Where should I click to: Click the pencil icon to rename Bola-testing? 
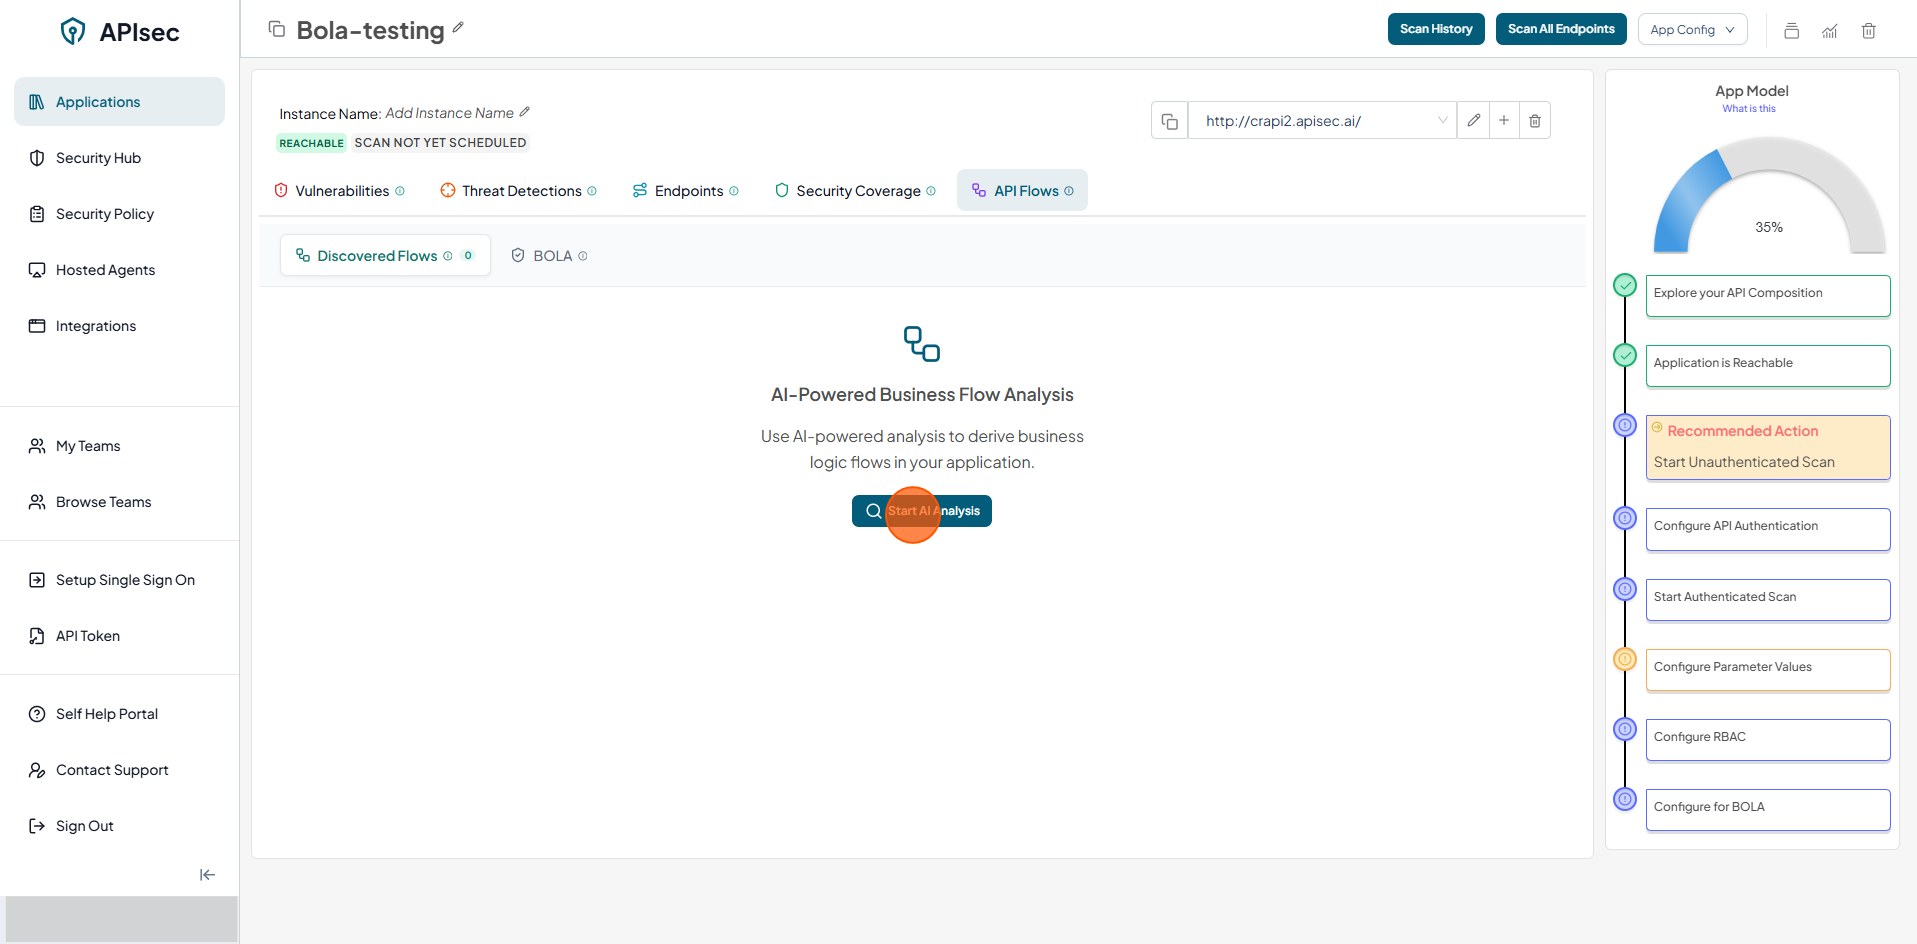[x=458, y=28]
